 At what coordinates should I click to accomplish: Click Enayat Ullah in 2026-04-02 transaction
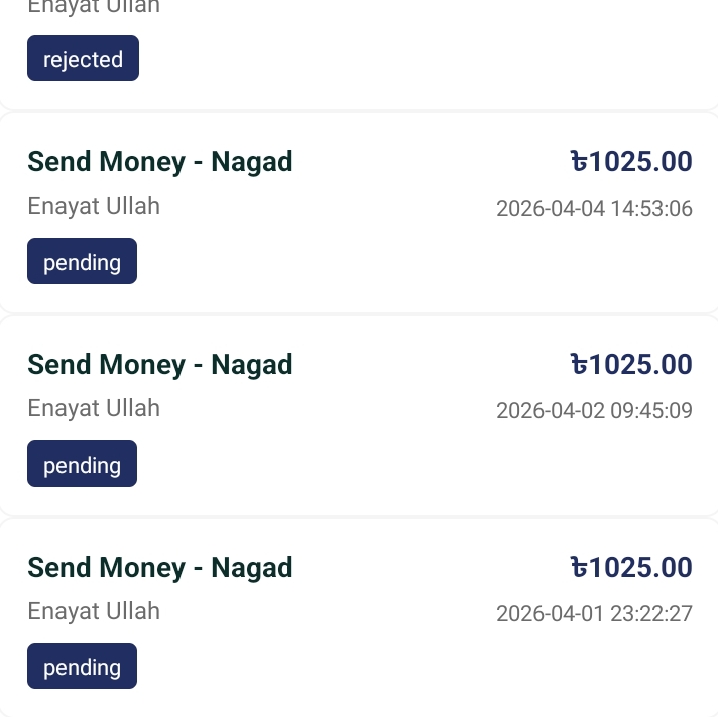pos(93,409)
